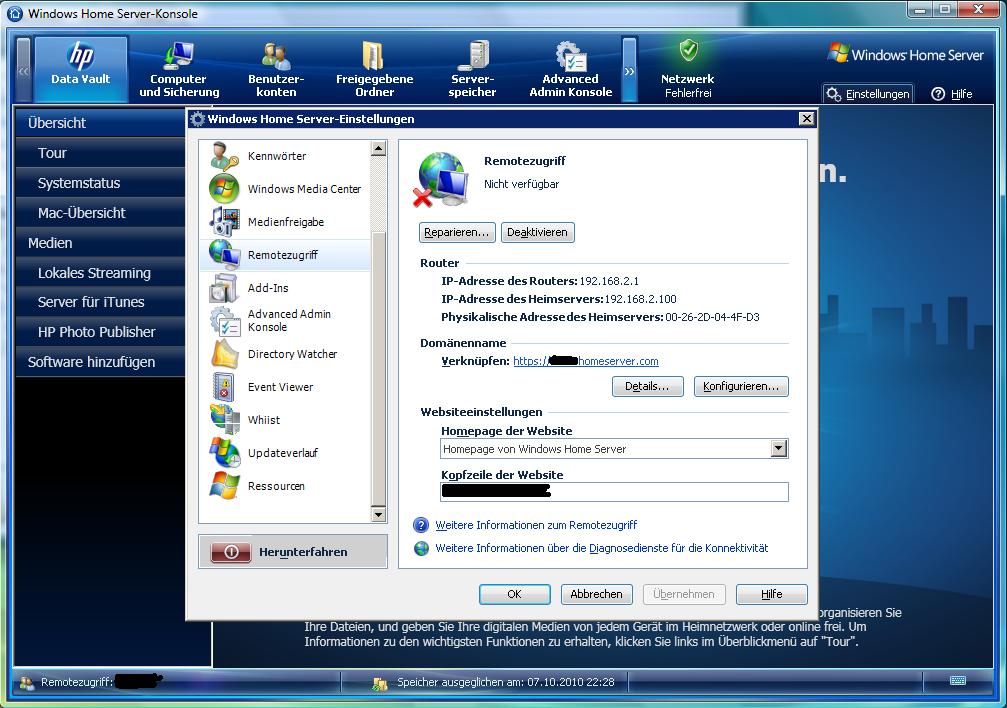Click the Einstellungen gear icon
The width and height of the screenshot is (1007, 708).
(834, 94)
